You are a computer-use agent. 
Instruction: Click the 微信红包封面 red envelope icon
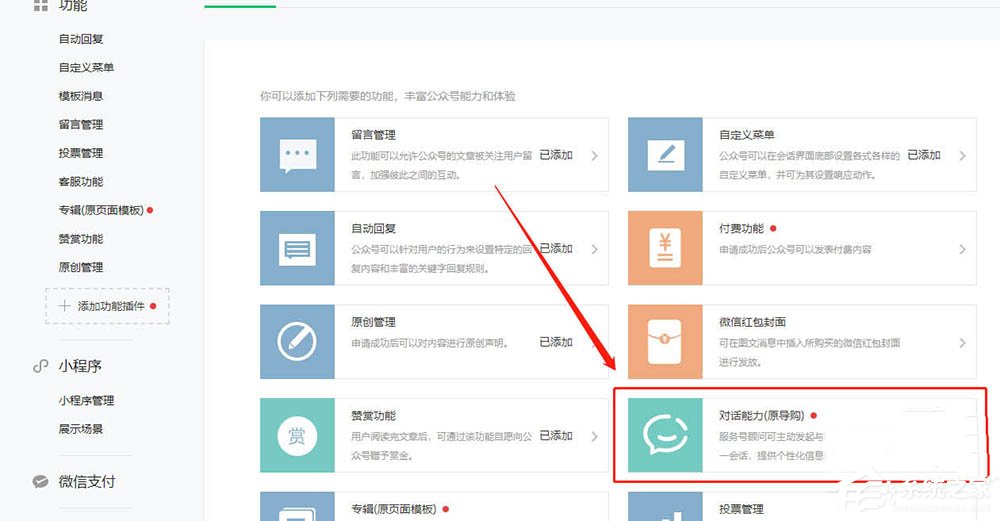(x=665, y=342)
